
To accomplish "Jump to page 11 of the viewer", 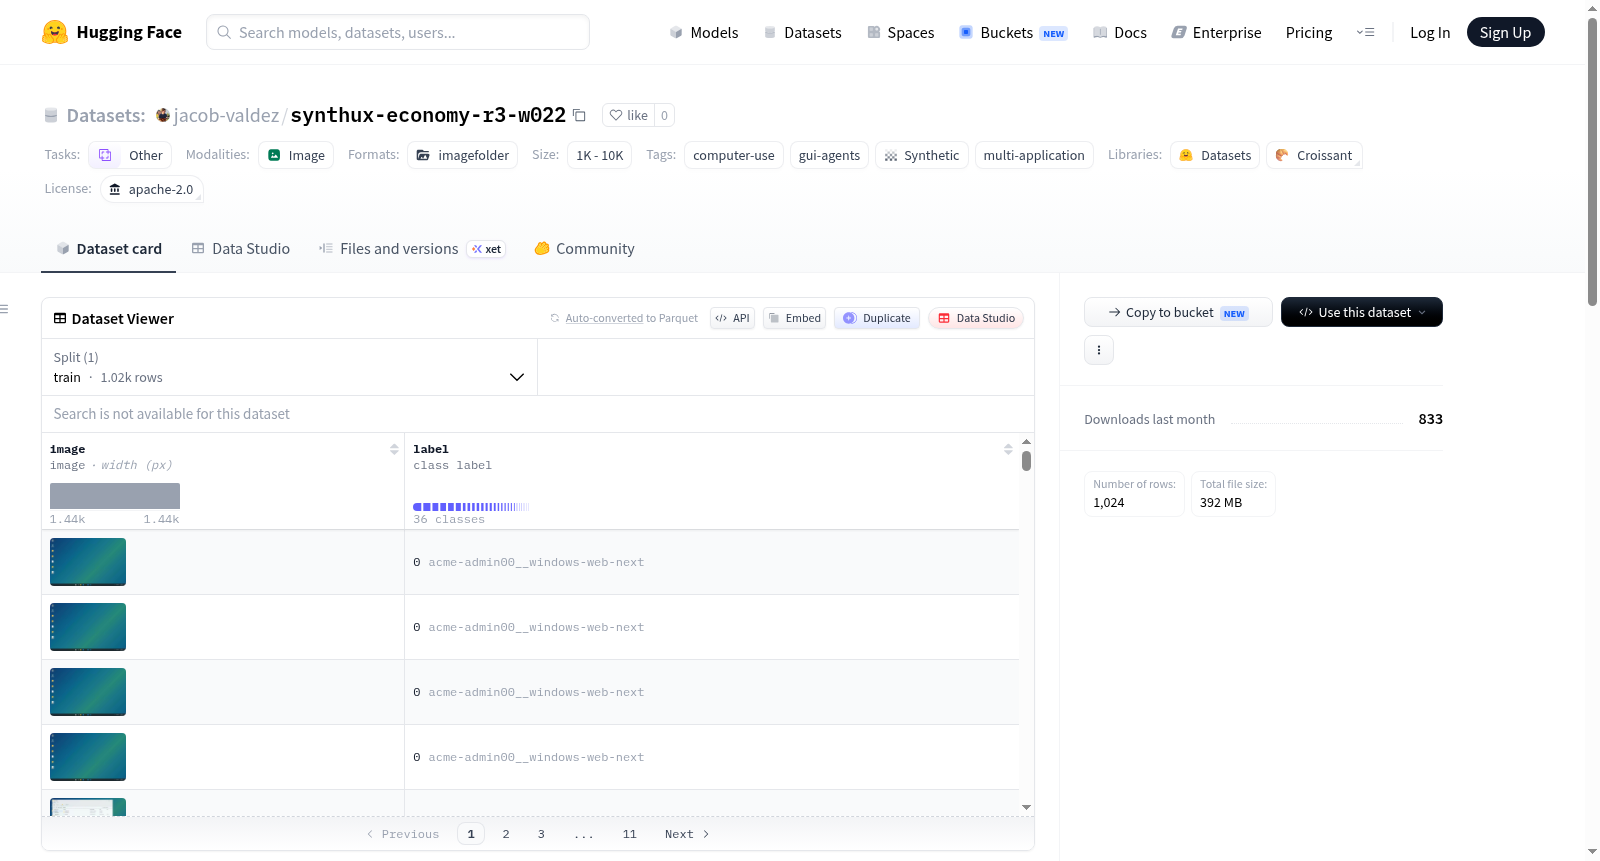I will (629, 834).
